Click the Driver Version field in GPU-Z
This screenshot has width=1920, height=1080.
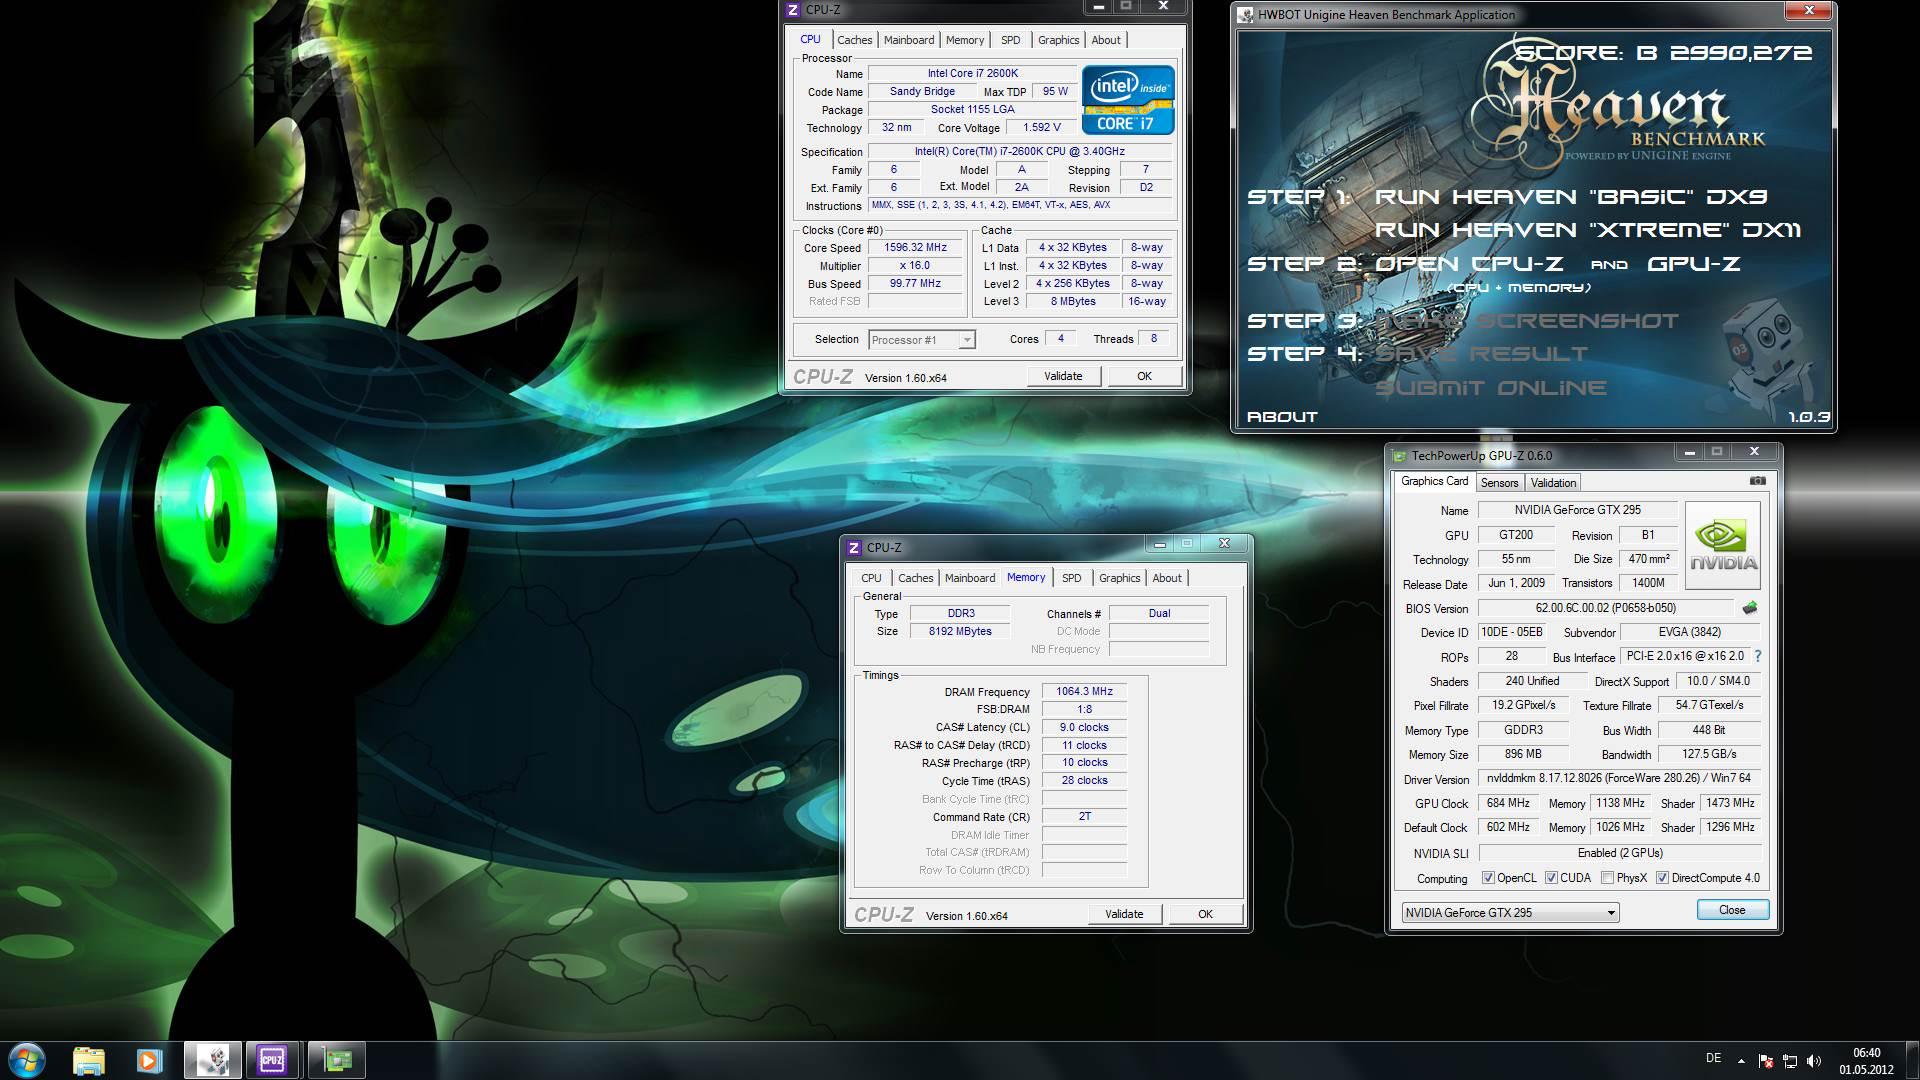pos(1618,778)
